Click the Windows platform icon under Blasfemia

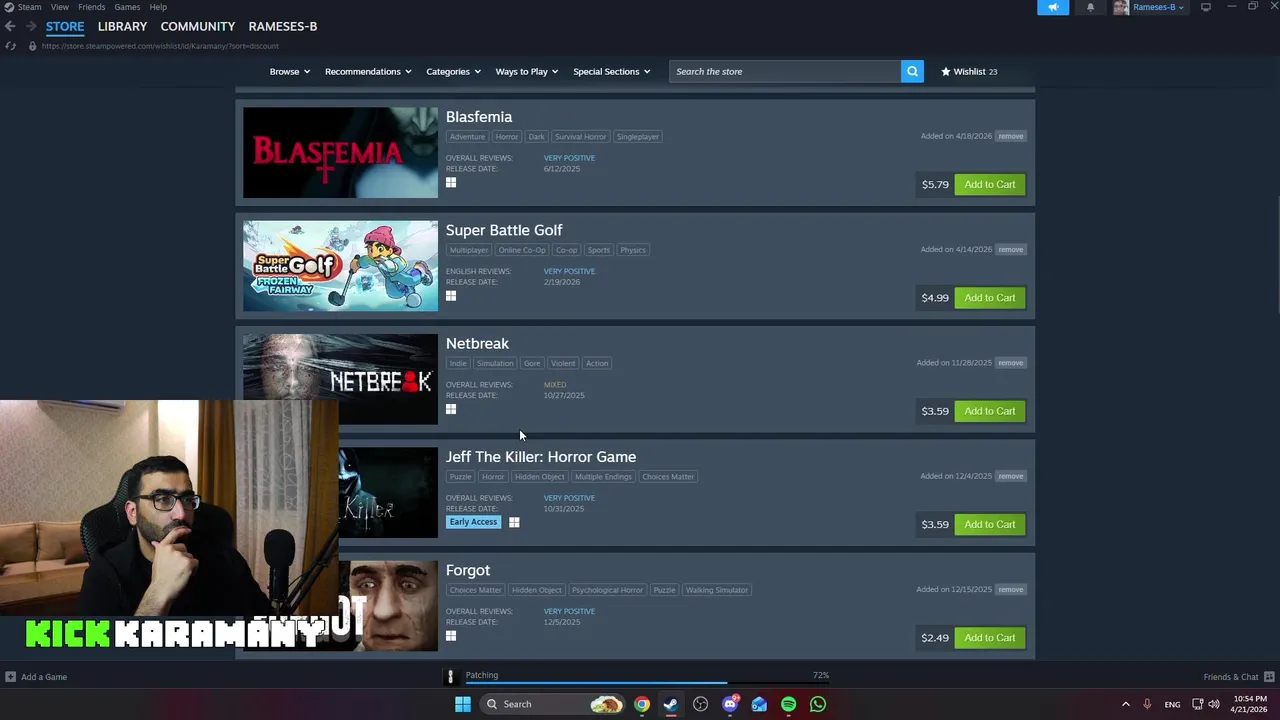451,182
